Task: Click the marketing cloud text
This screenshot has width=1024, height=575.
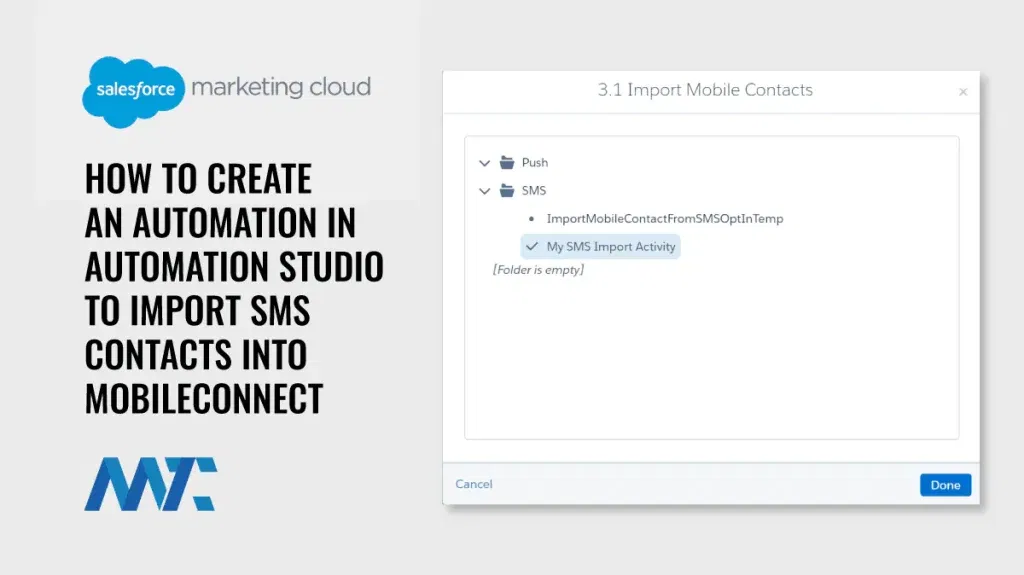Action: pyautogui.click(x=281, y=87)
